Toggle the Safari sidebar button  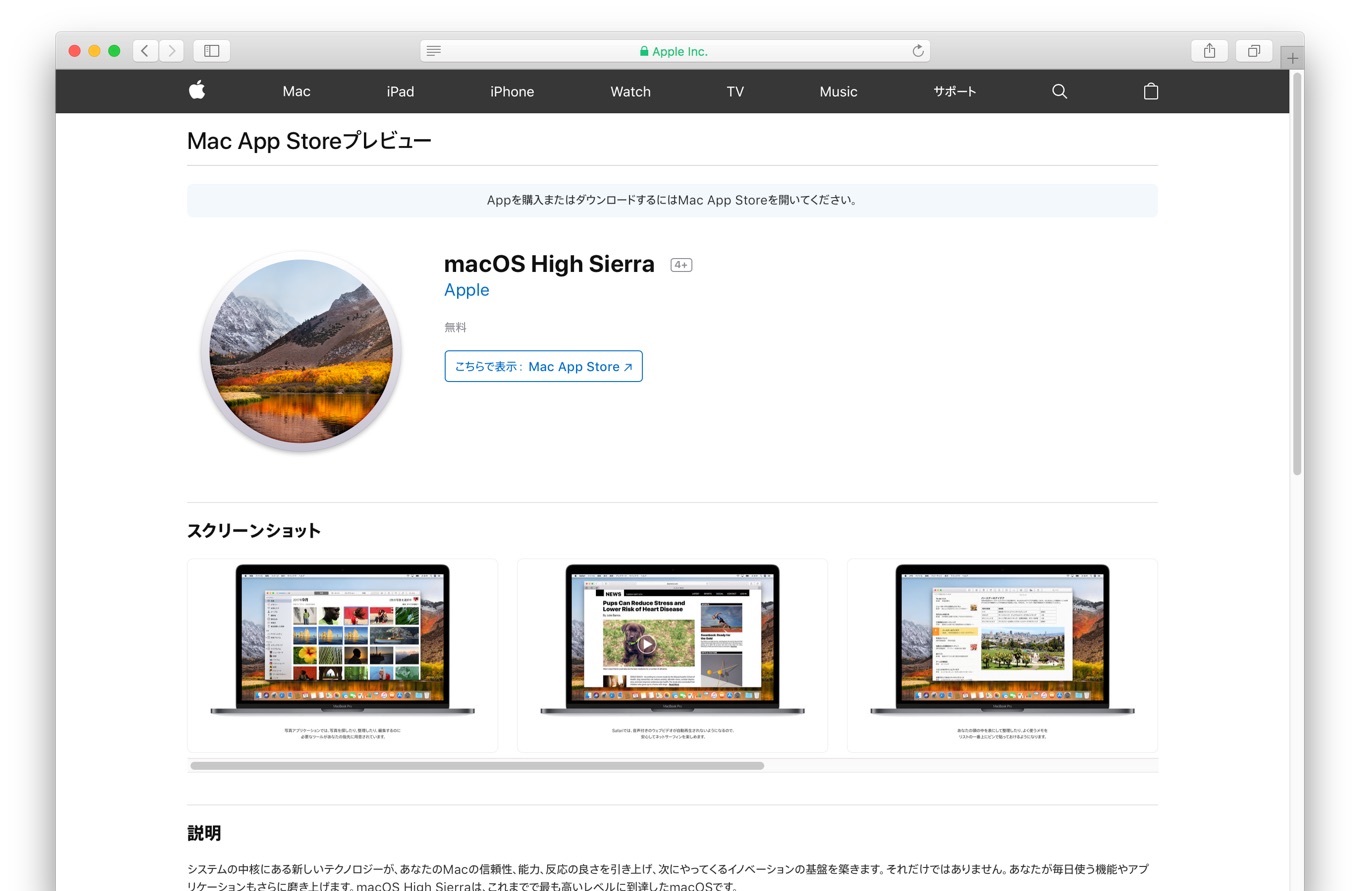212,51
